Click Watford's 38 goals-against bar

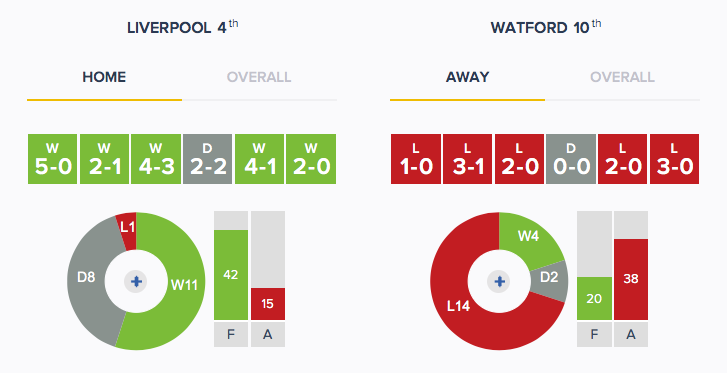631,279
